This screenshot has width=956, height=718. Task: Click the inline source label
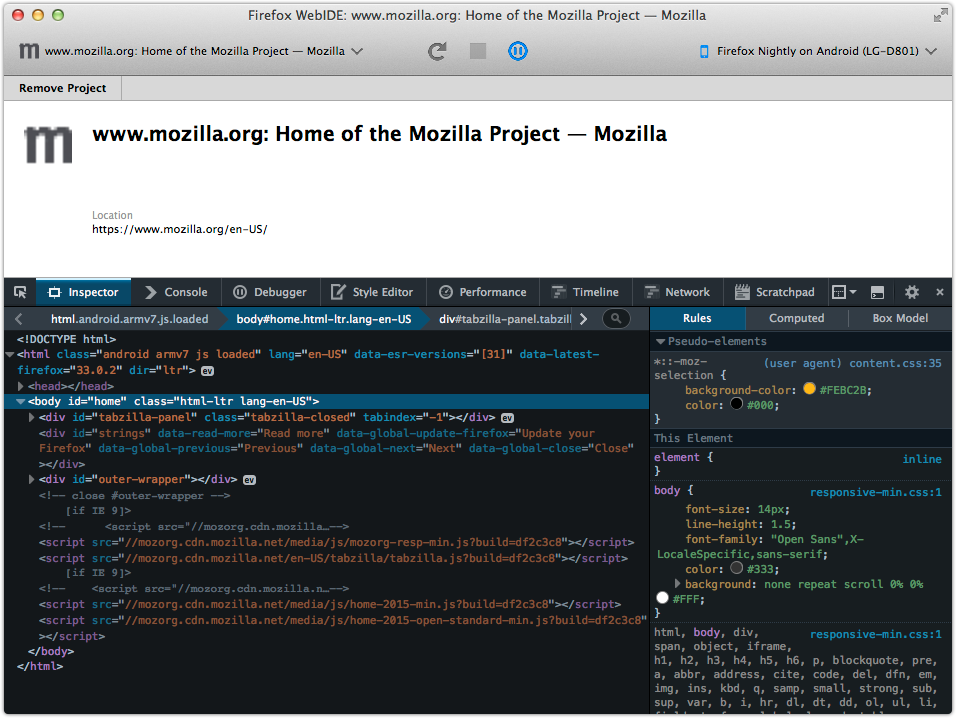tap(922, 459)
